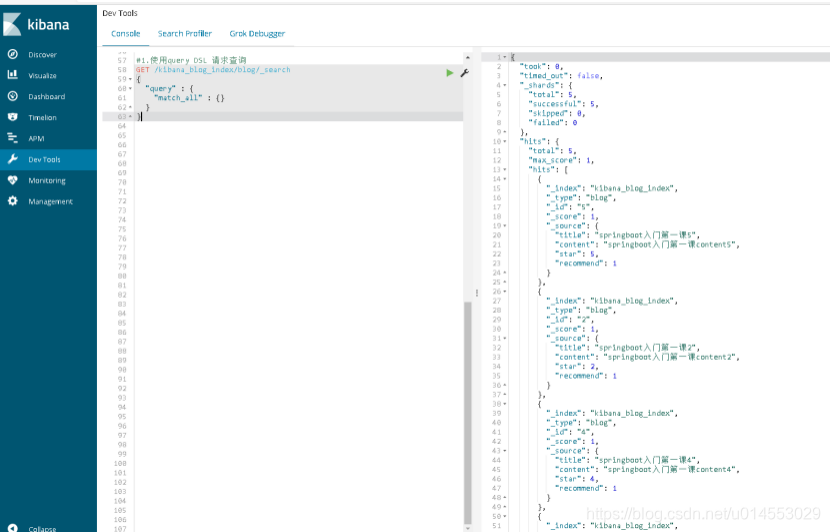This screenshot has width=830, height=532.
Task: Open request options wrench icon in editor
Action: pyautogui.click(x=465, y=73)
